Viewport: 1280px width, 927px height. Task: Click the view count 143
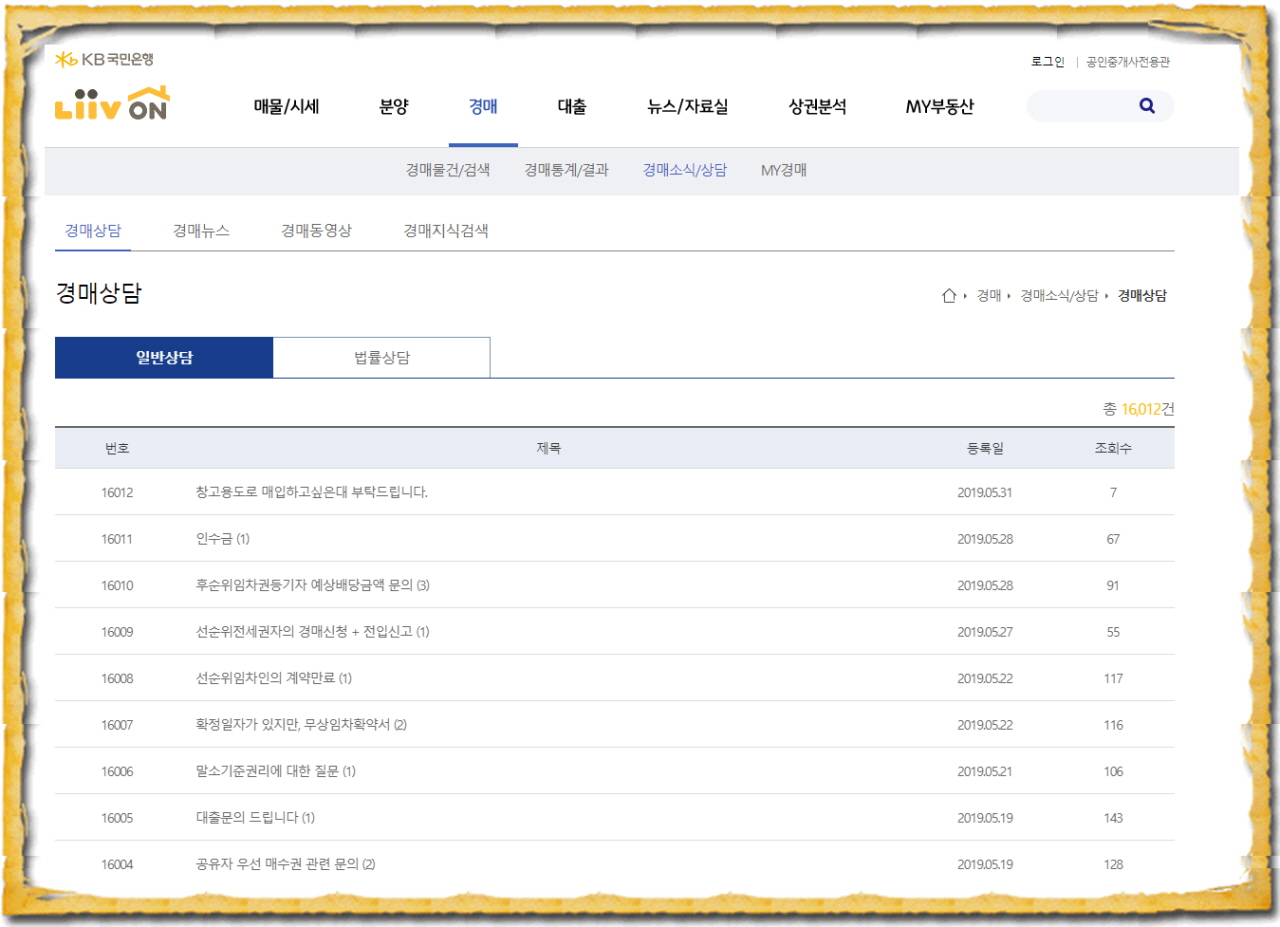coord(1113,818)
